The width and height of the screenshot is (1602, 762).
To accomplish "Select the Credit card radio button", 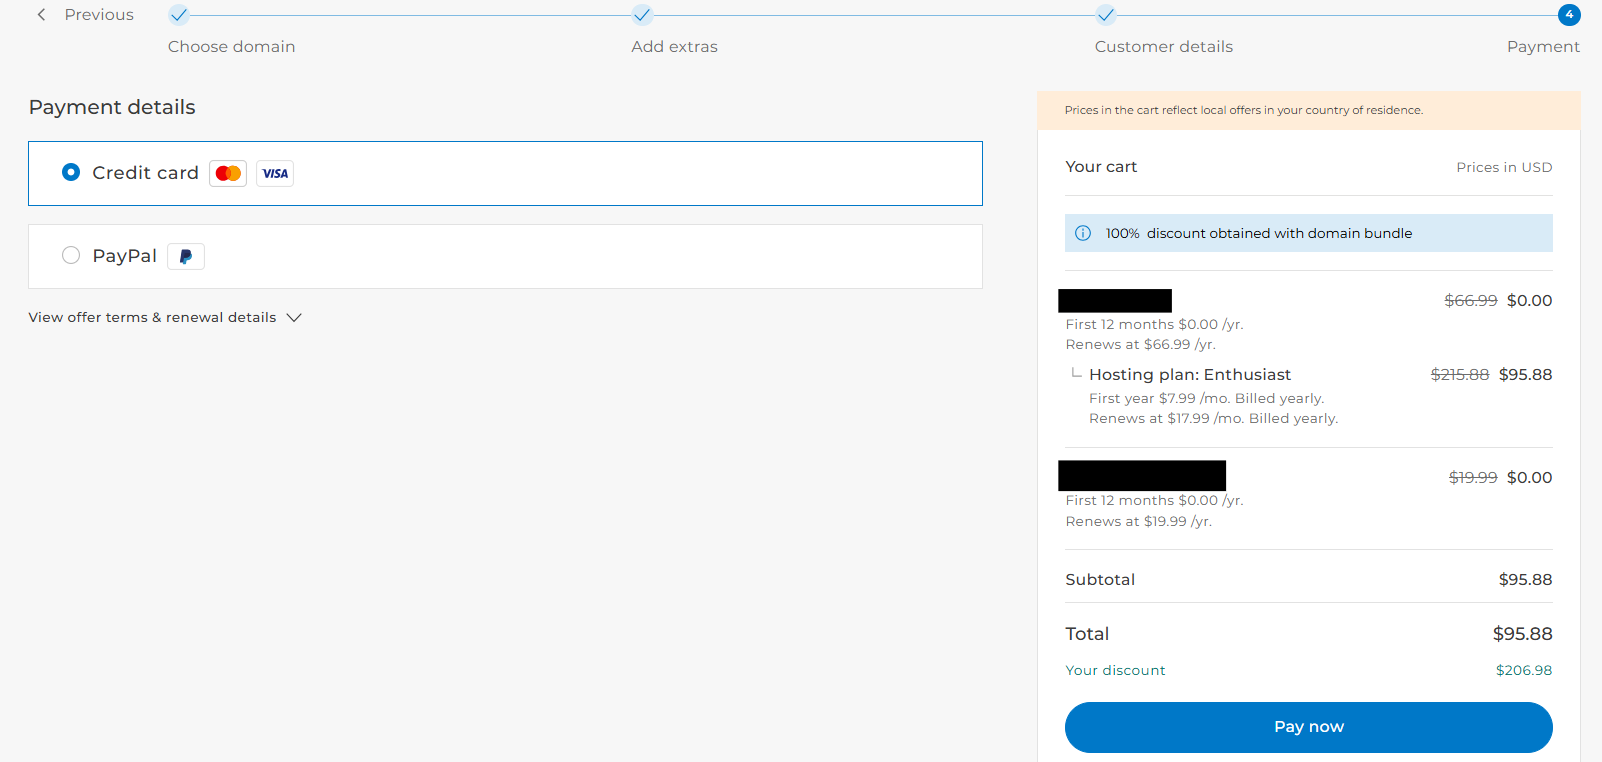I will [71, 172].
